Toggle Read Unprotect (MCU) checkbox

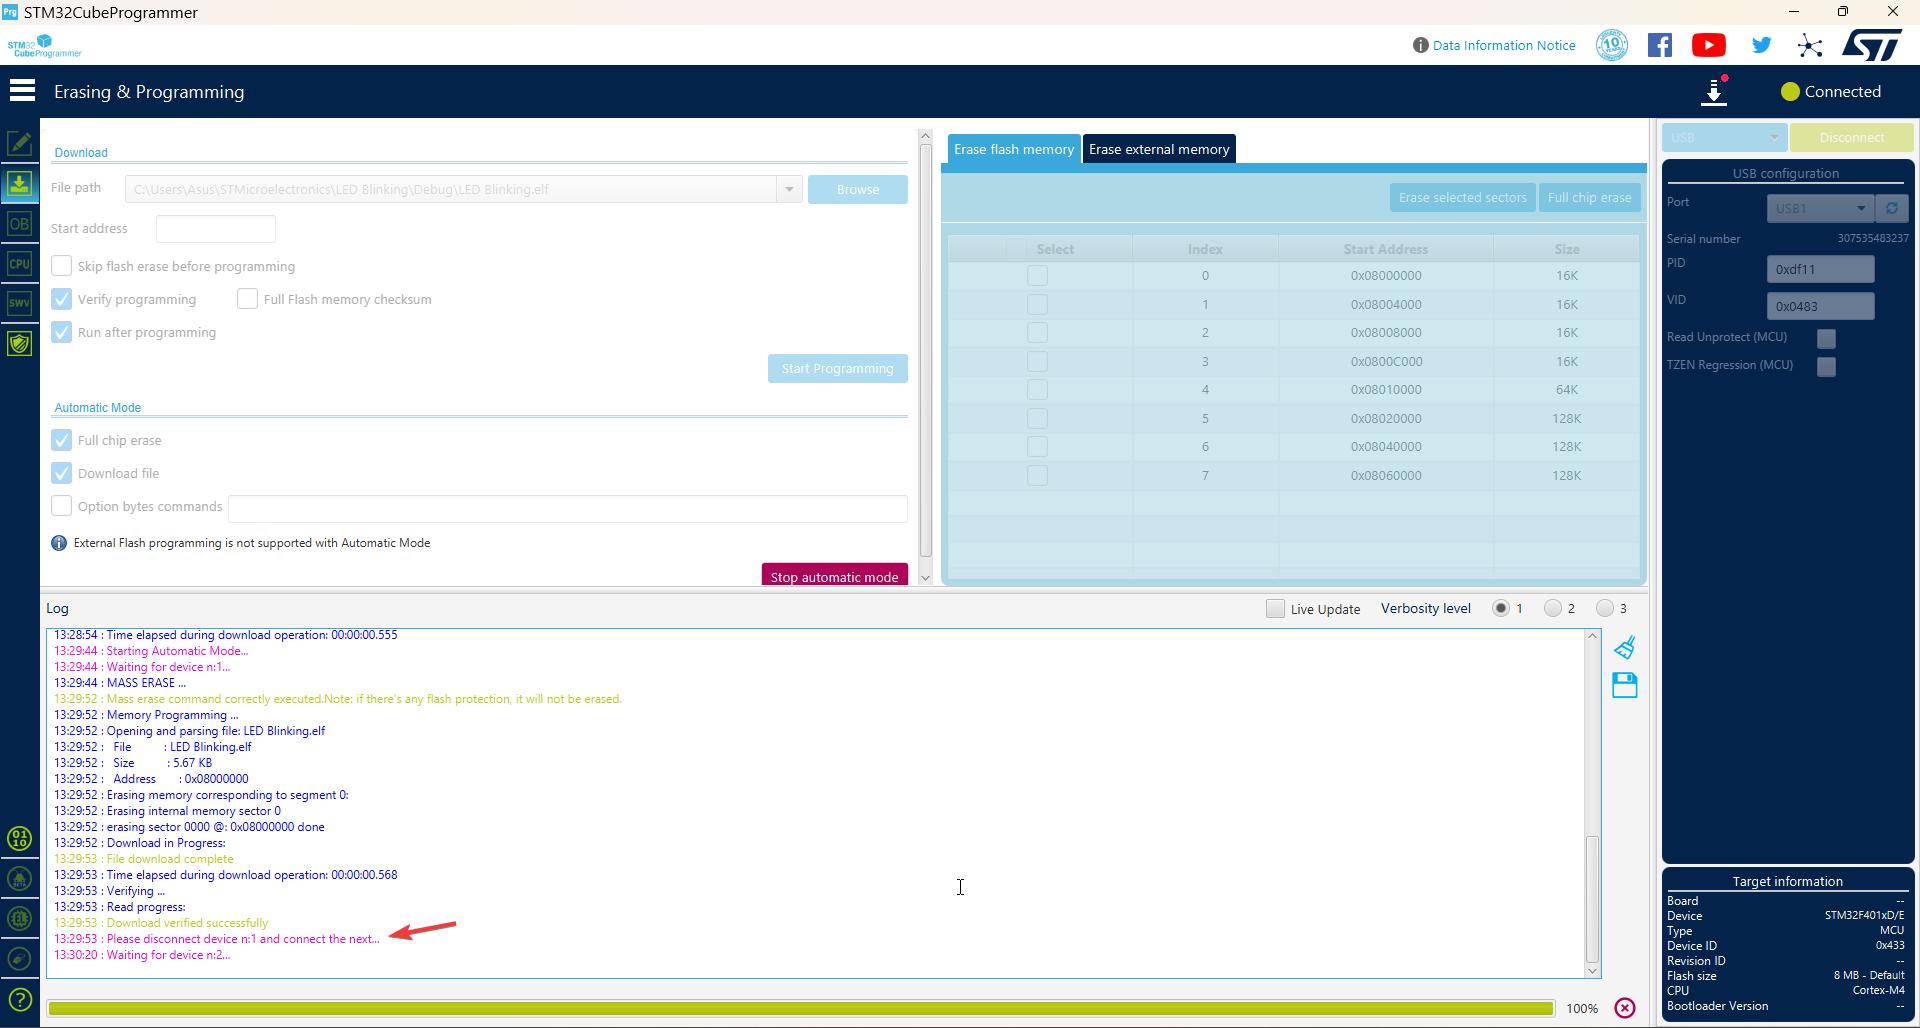tap(1826, 338)
